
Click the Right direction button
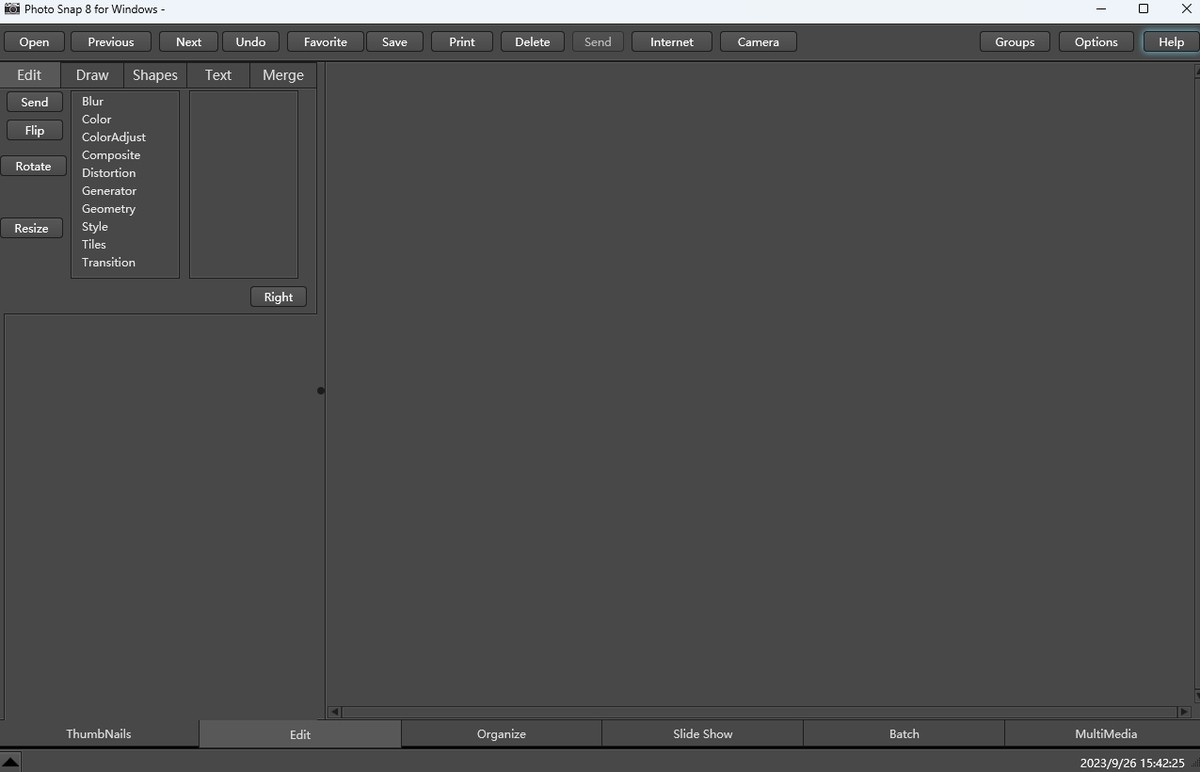click(278, 297)
